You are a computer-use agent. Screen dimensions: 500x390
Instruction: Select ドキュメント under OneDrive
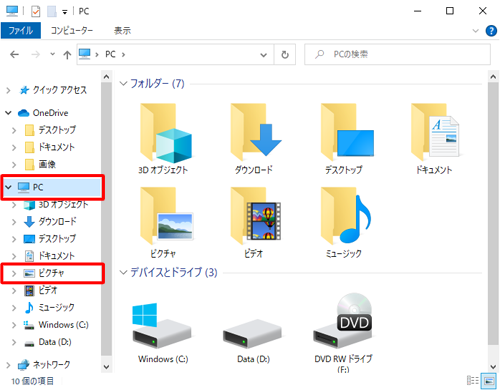click(x=56, y=147)
